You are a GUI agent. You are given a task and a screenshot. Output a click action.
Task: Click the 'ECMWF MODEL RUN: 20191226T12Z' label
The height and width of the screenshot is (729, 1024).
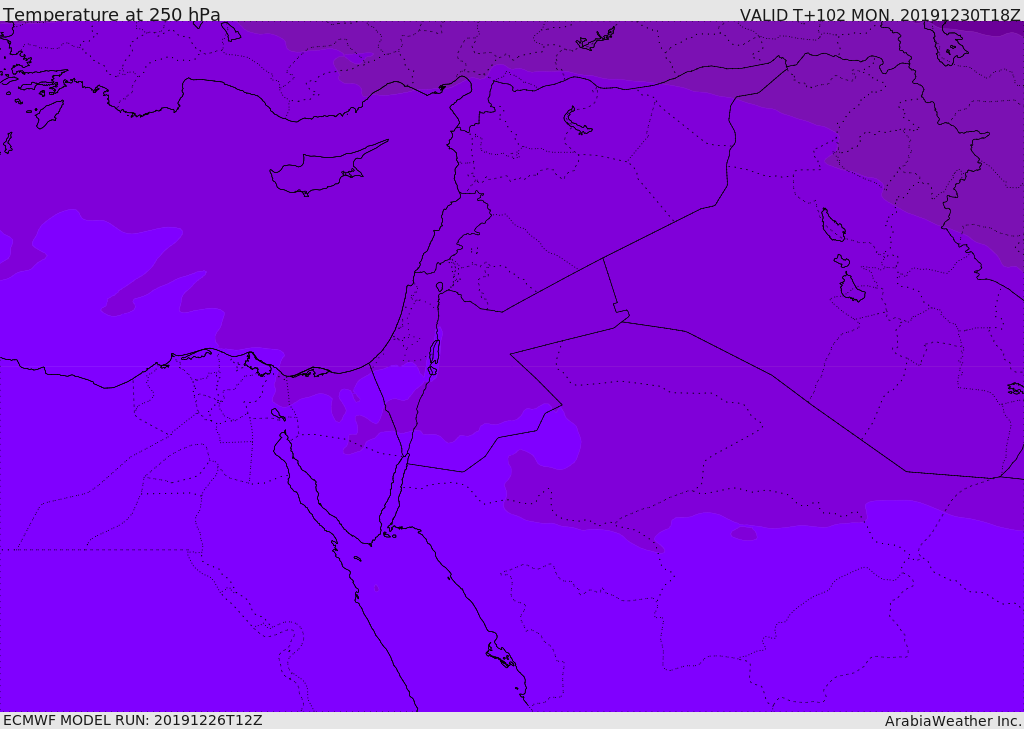(x=133, y=720)
